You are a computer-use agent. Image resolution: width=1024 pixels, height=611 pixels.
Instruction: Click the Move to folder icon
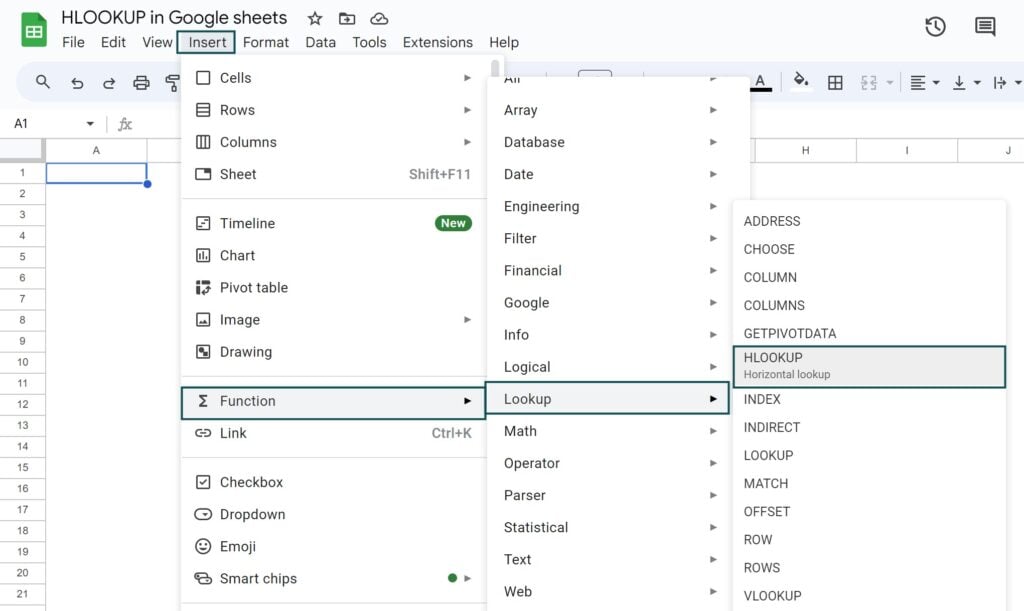coord(347,18)
